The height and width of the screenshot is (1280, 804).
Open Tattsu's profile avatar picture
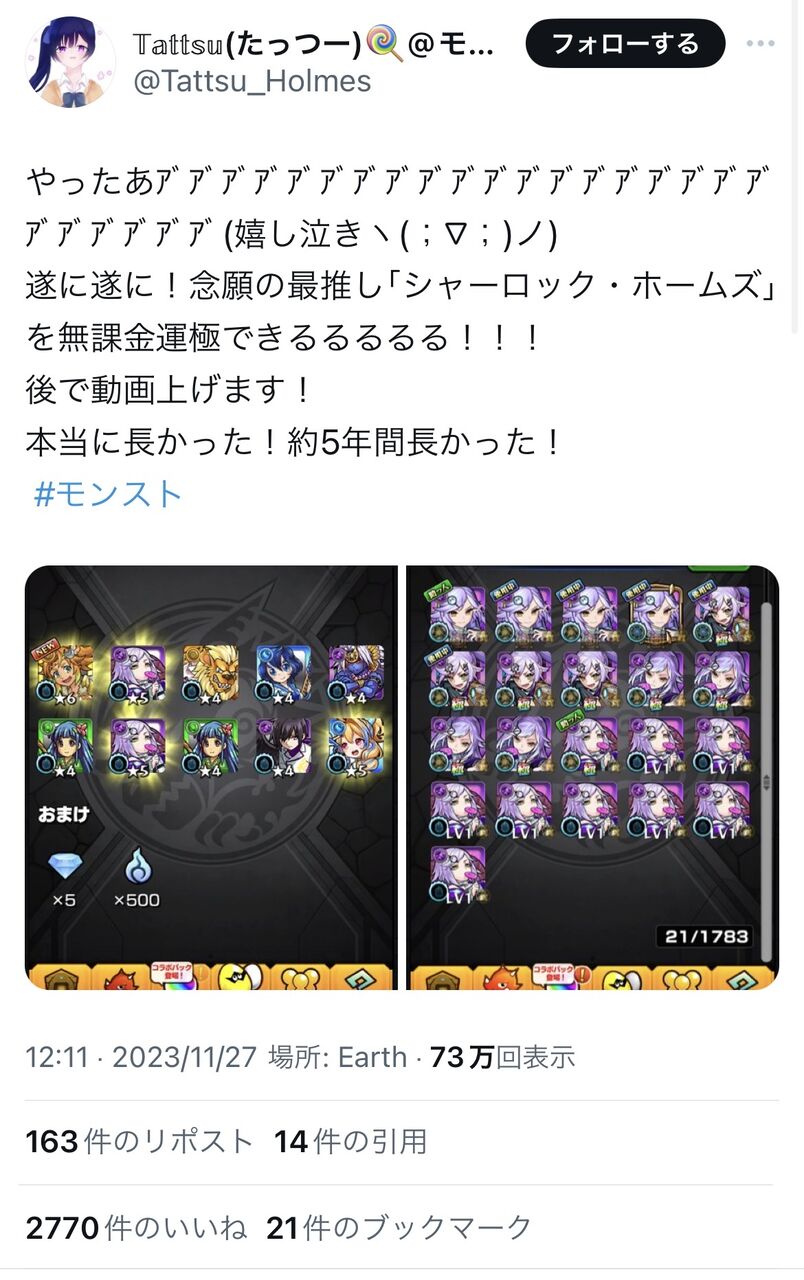click(x=70, y=61)
